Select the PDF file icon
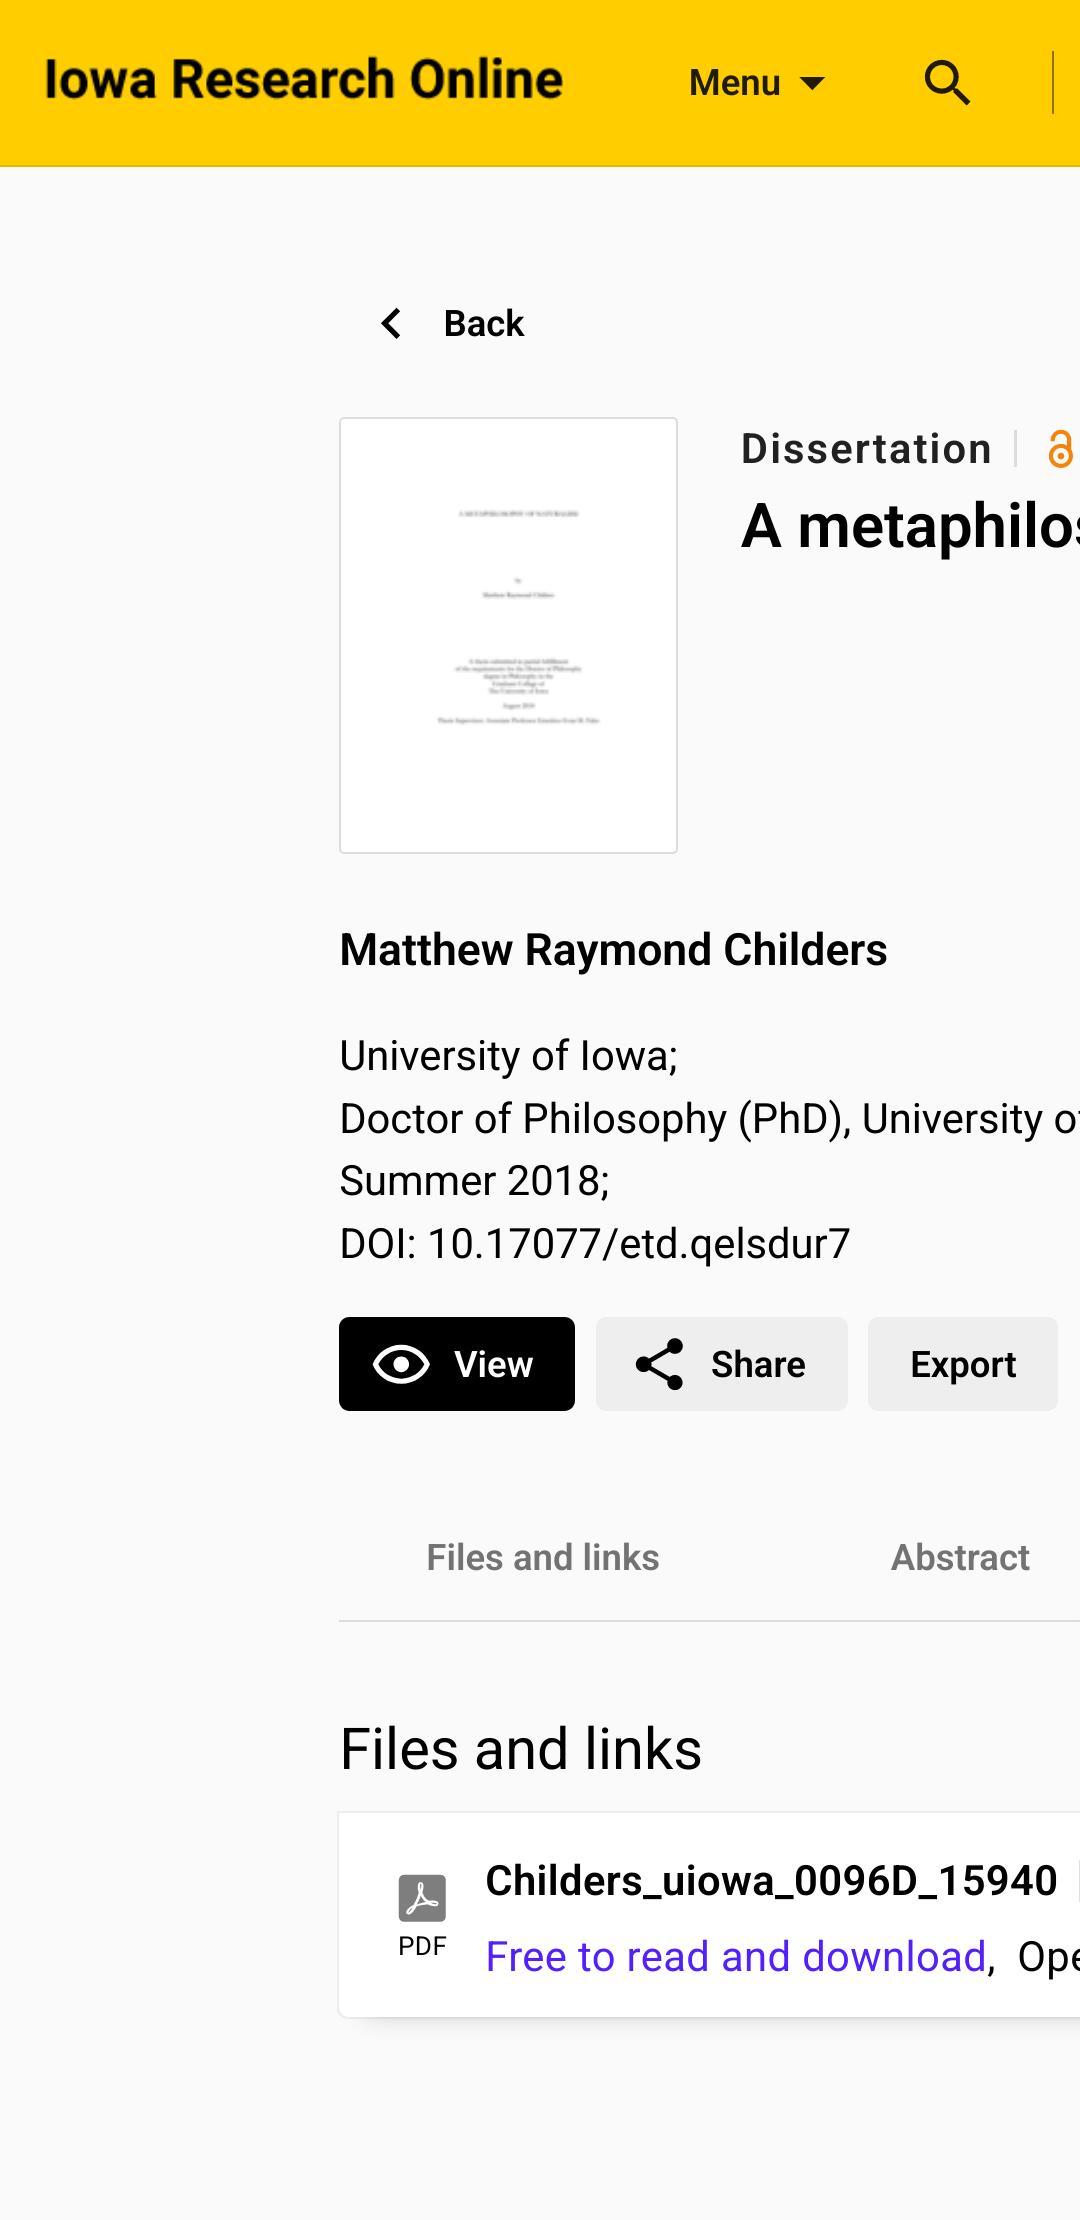This screenshot has height=2220, width=1080. tap(422, 1898)
